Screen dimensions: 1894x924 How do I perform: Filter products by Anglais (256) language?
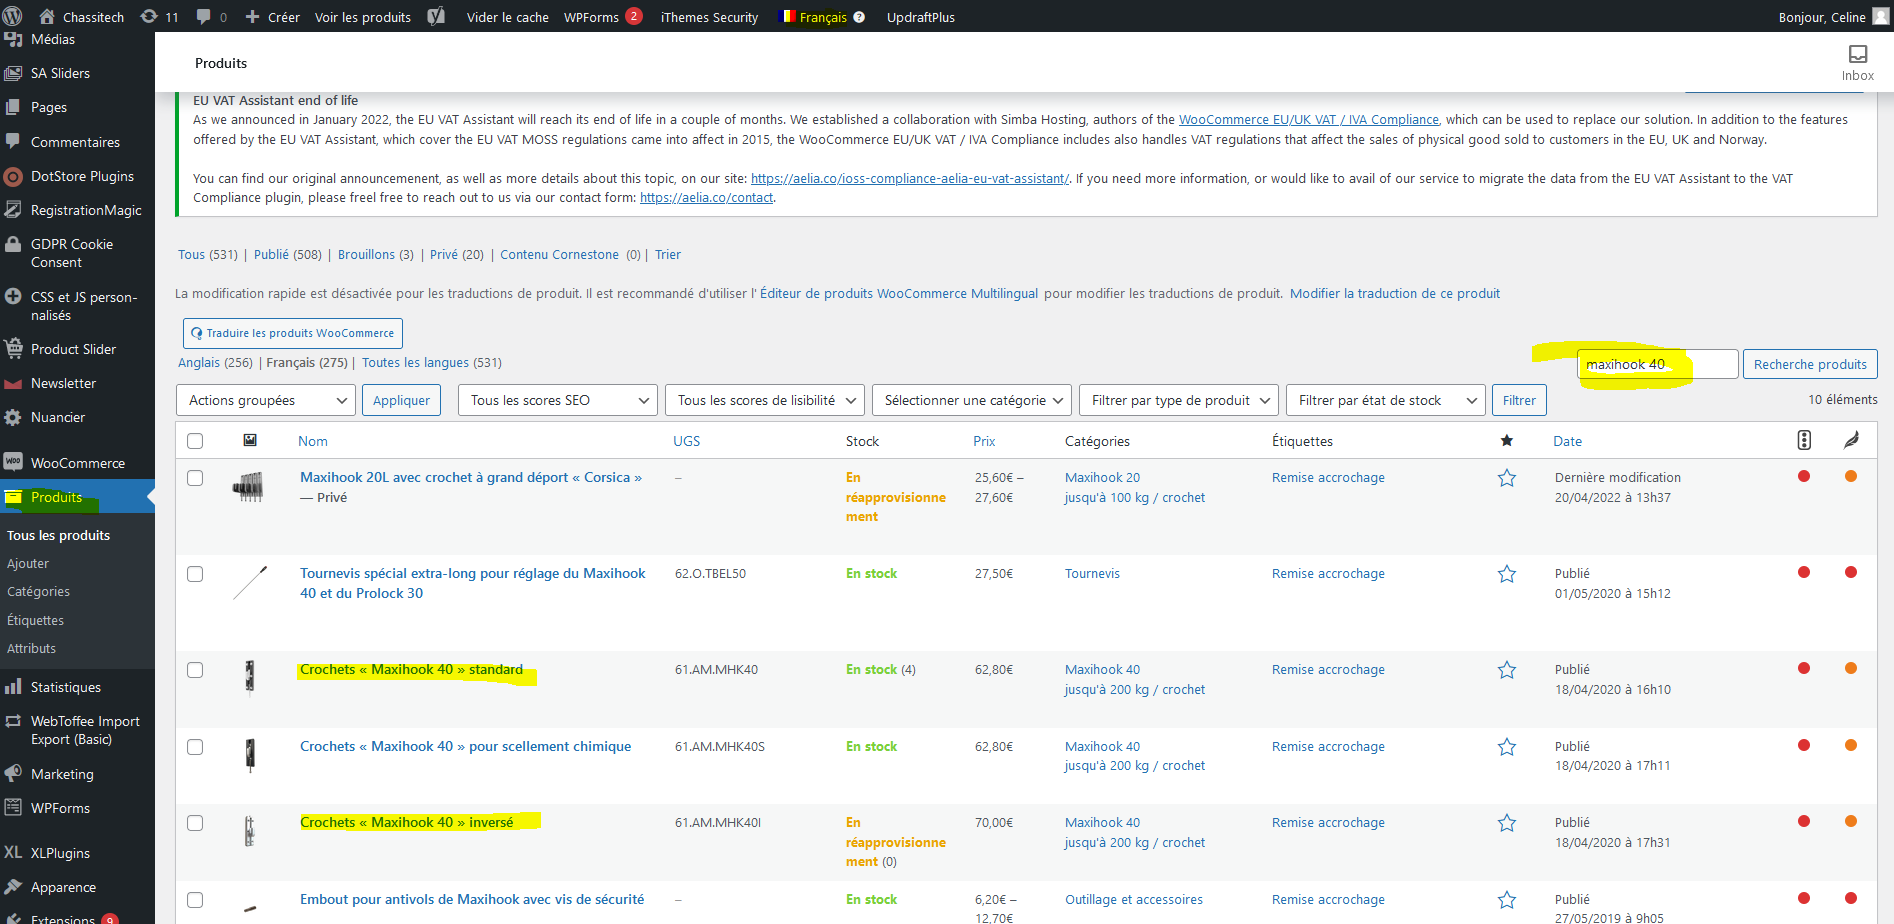click(x=215, y=362)
